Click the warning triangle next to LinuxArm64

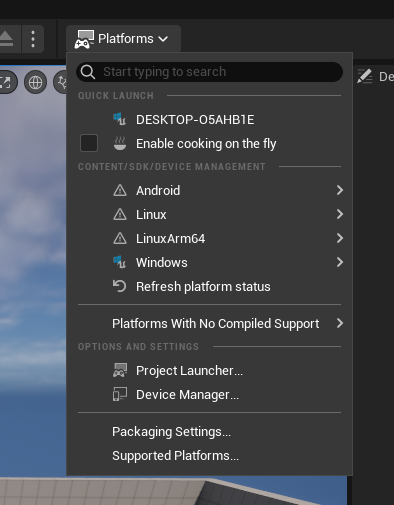pyautogui.click(x=120, y=238)
